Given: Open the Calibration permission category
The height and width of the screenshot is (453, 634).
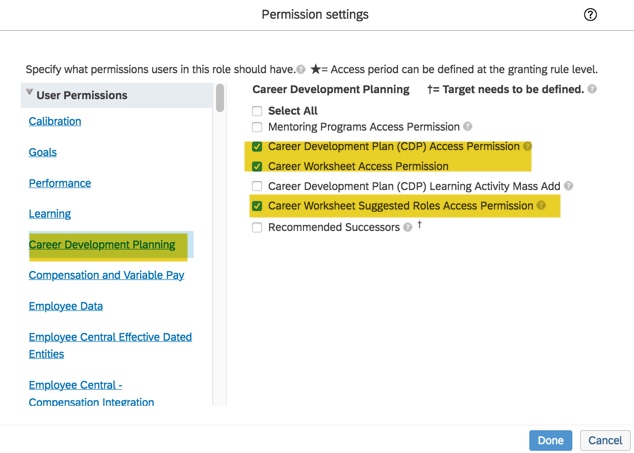Looking at the screenshot, I should pyautogui.click(x=55, y=121).
